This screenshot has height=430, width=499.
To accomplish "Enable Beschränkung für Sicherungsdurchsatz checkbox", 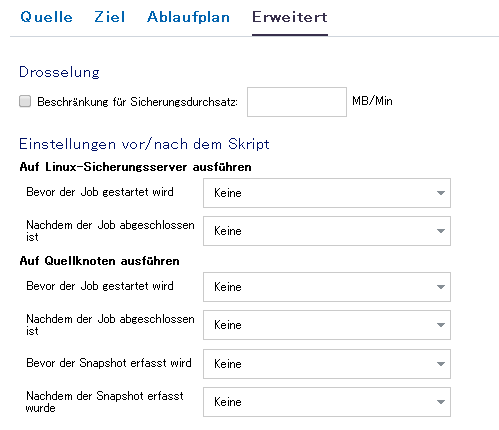I will [x=25, y=101].
